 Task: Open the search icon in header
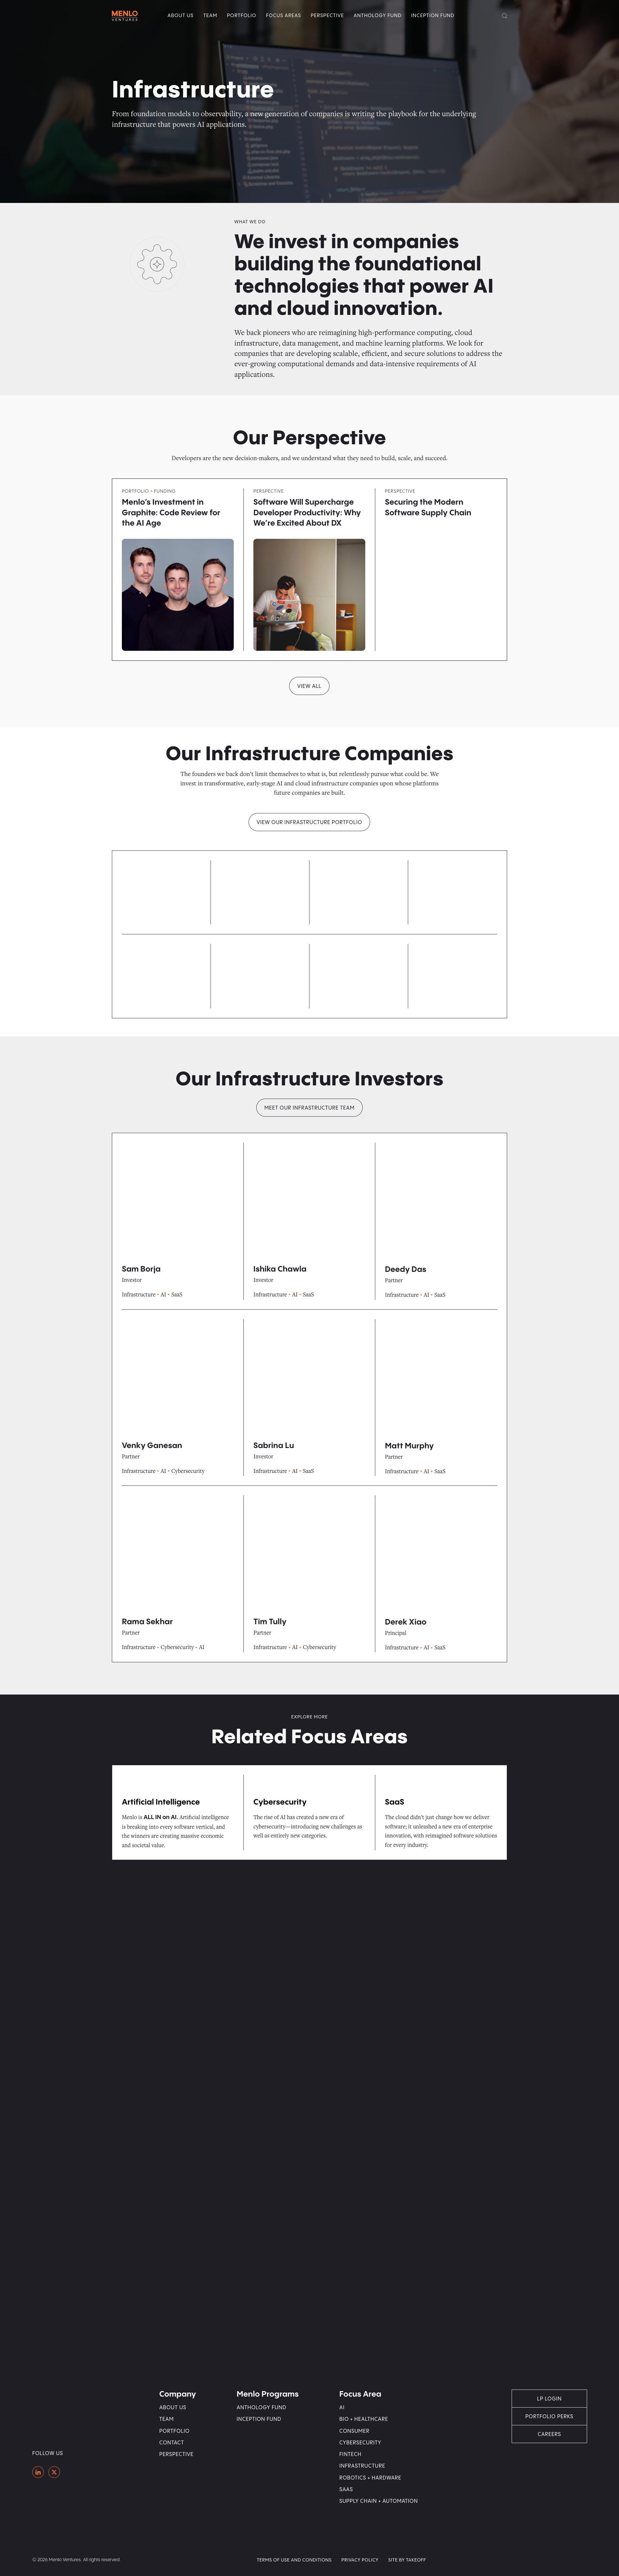point(504,16)
